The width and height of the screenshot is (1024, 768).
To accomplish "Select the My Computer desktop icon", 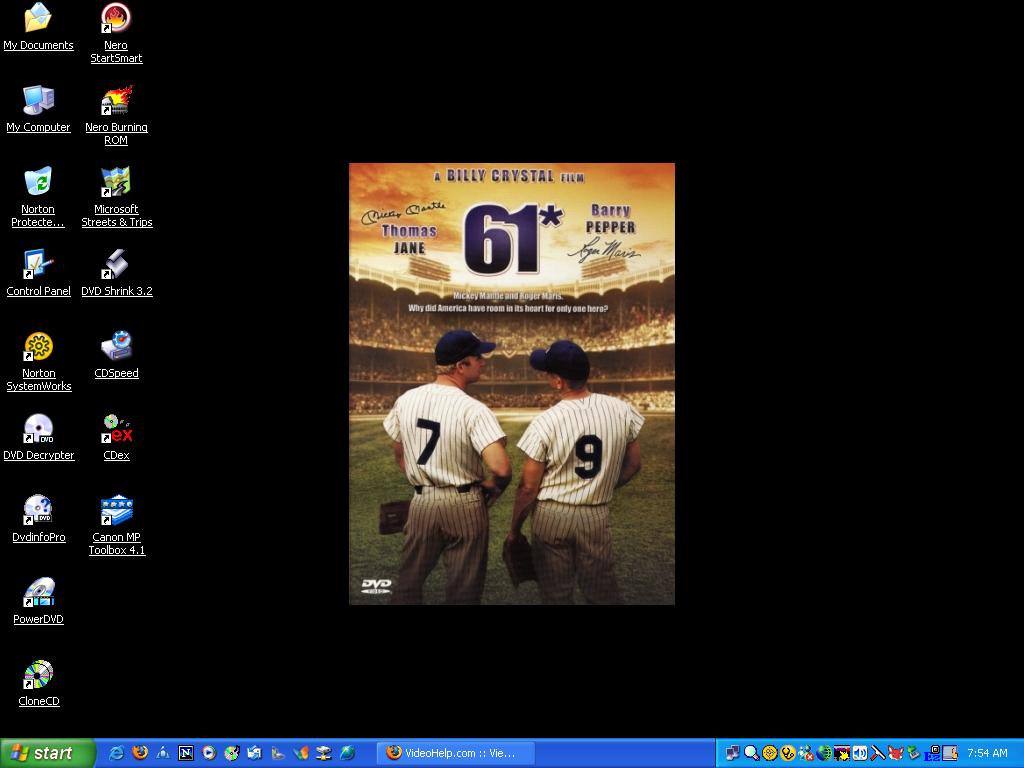I will click(x=38, y=108).
